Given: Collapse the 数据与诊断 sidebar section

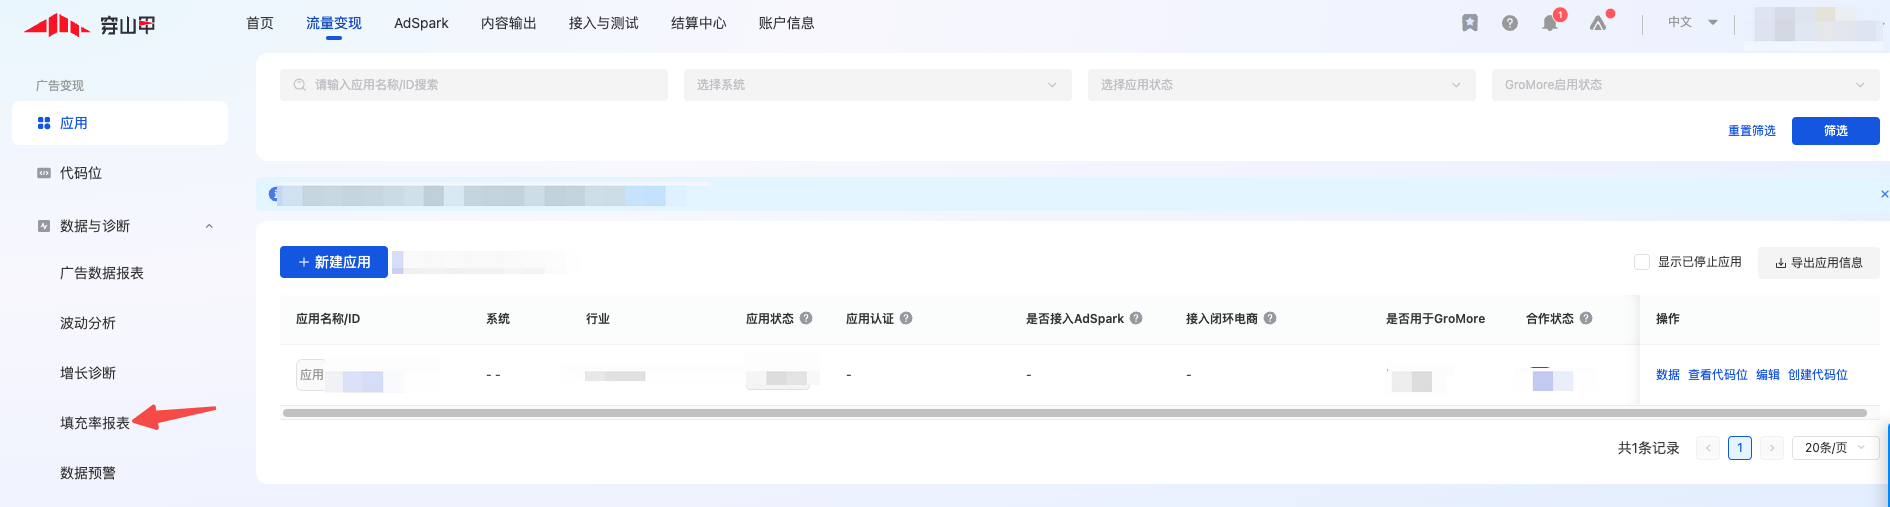Looking at the screenshot, I should pyautogui.click(x=209, y=226).
